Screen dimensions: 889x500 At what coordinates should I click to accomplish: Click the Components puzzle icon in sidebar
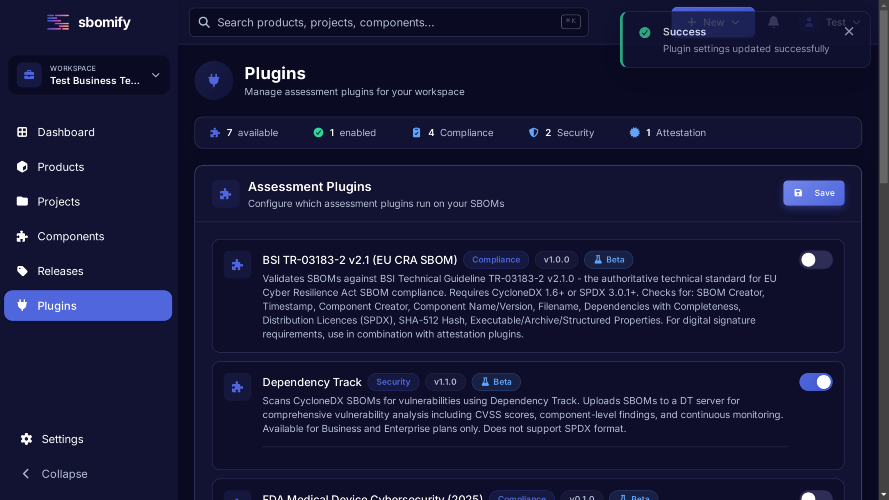pos(22,236)
